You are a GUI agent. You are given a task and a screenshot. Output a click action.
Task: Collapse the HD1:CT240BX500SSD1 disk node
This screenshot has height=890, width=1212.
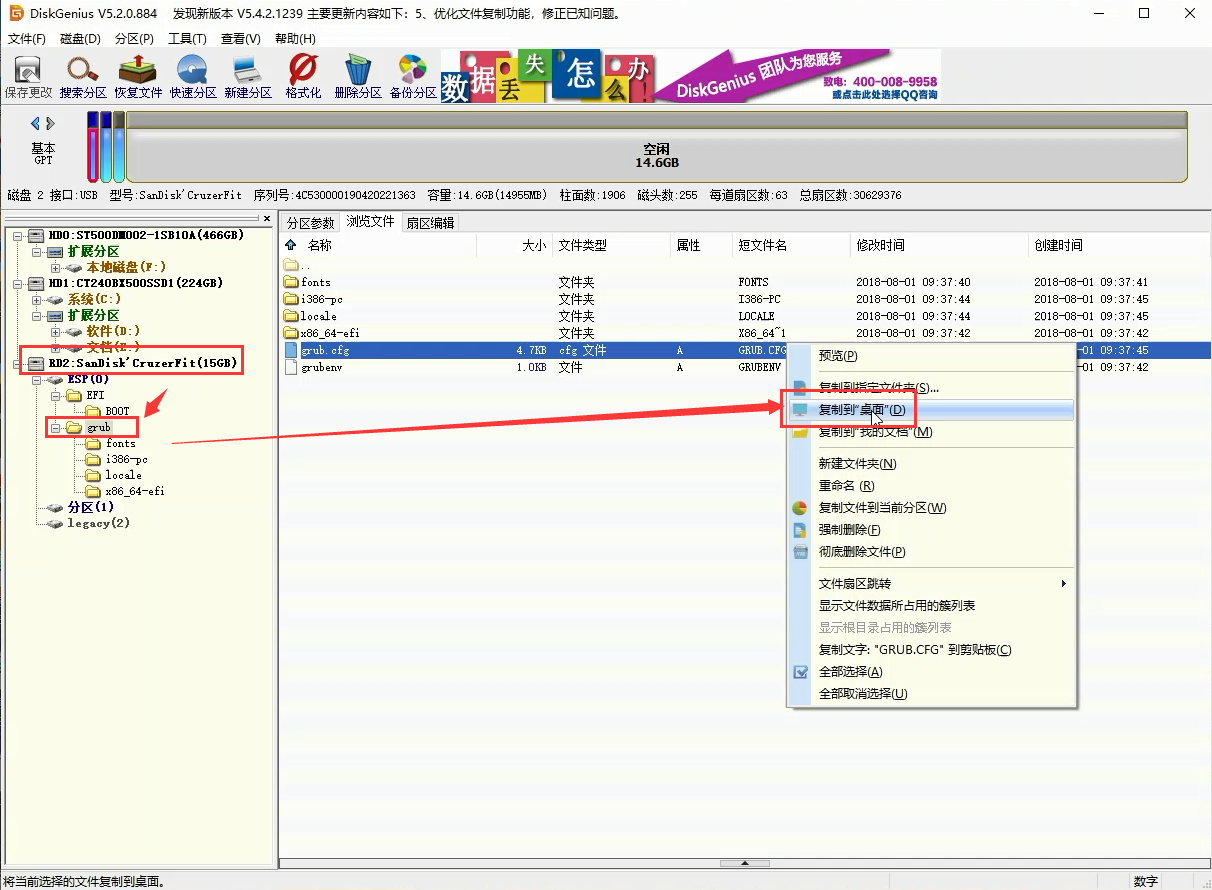click(18, 284)
